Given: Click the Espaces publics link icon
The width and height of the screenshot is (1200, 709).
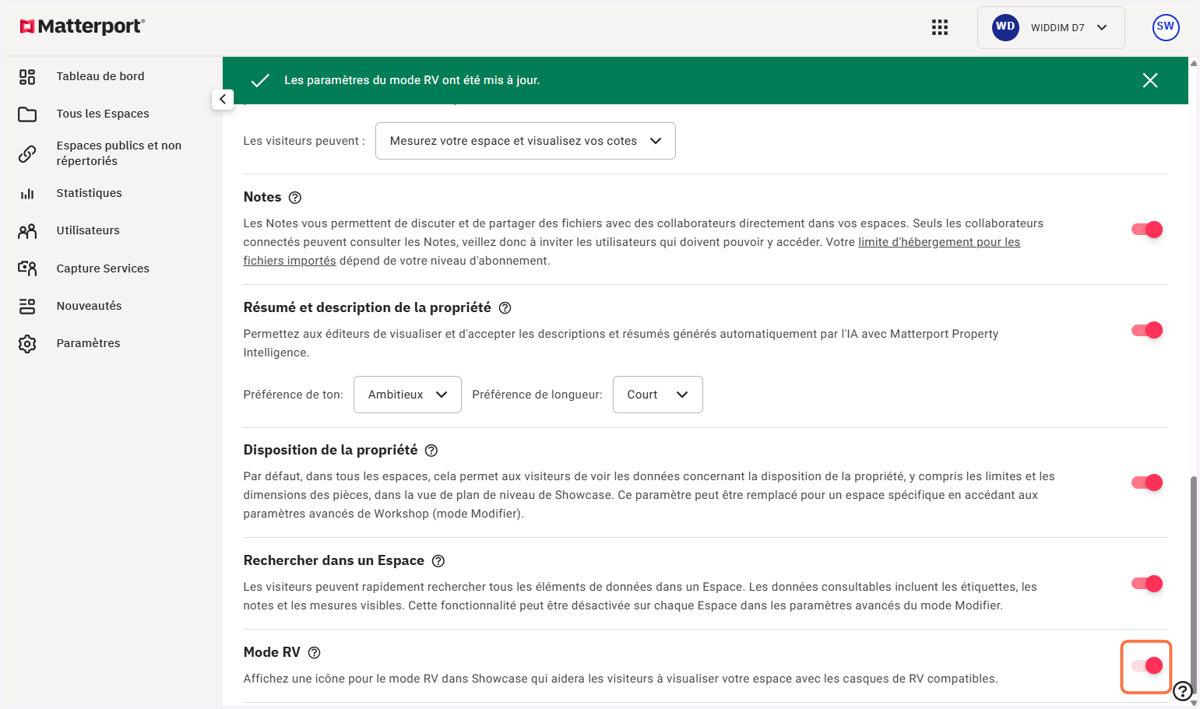Looking at the screenshot, I should click(x=27, y=154).
